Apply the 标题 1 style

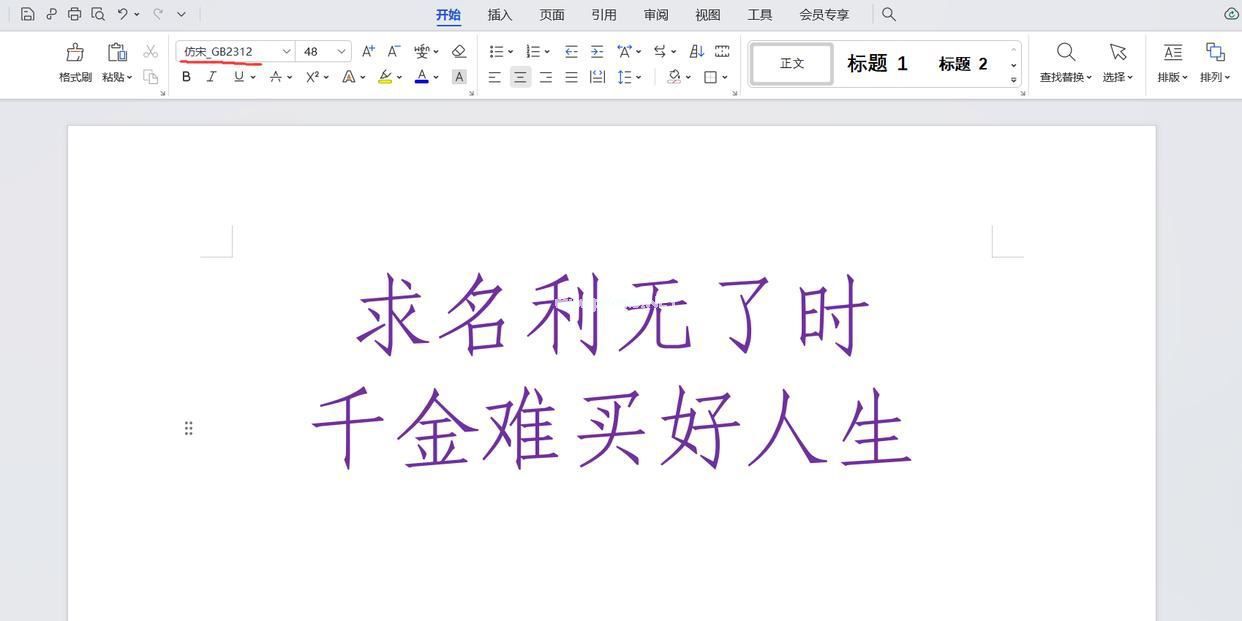(877, 63)
